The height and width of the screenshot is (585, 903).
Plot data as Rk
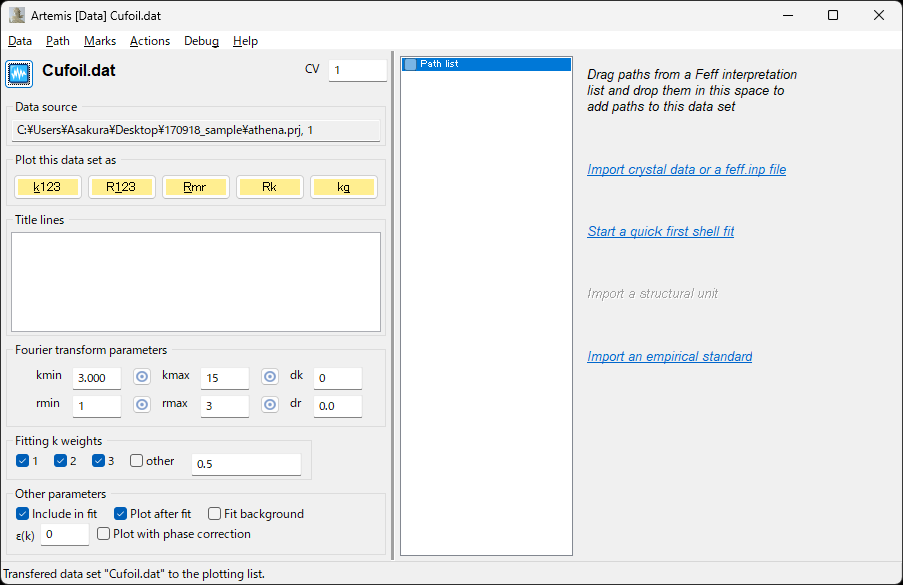(270, 187)
